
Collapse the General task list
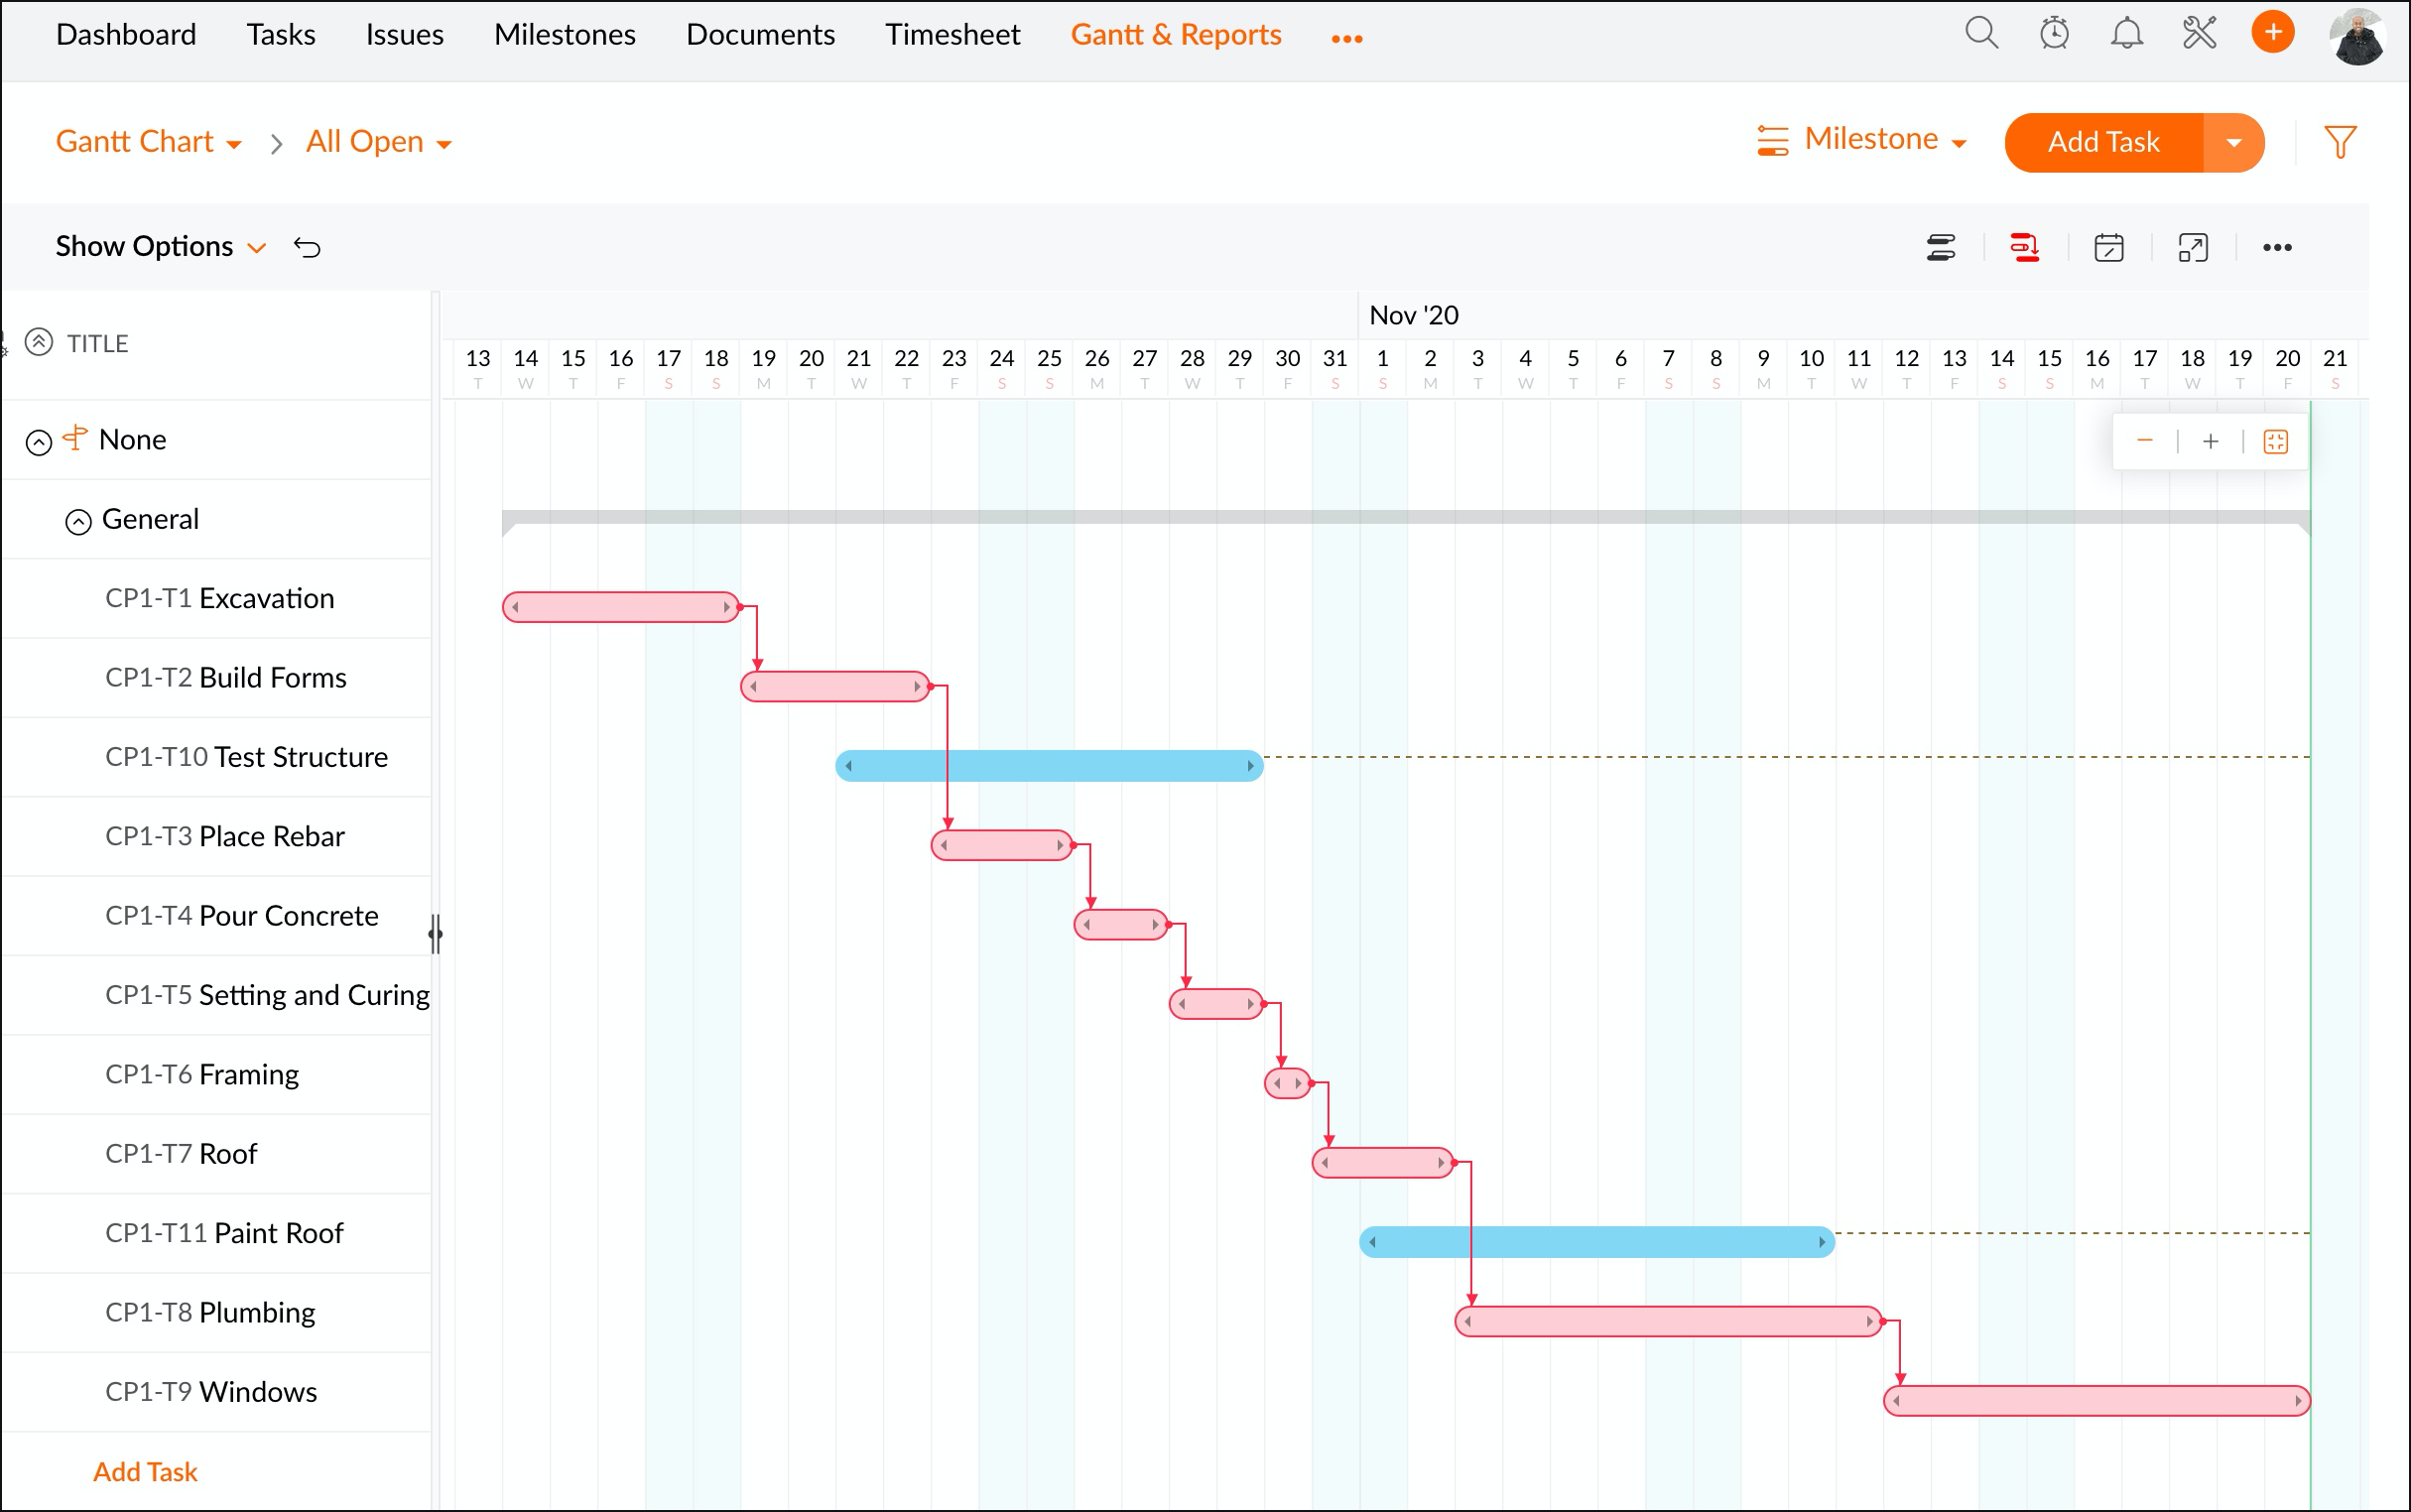[x=78, y=521]
